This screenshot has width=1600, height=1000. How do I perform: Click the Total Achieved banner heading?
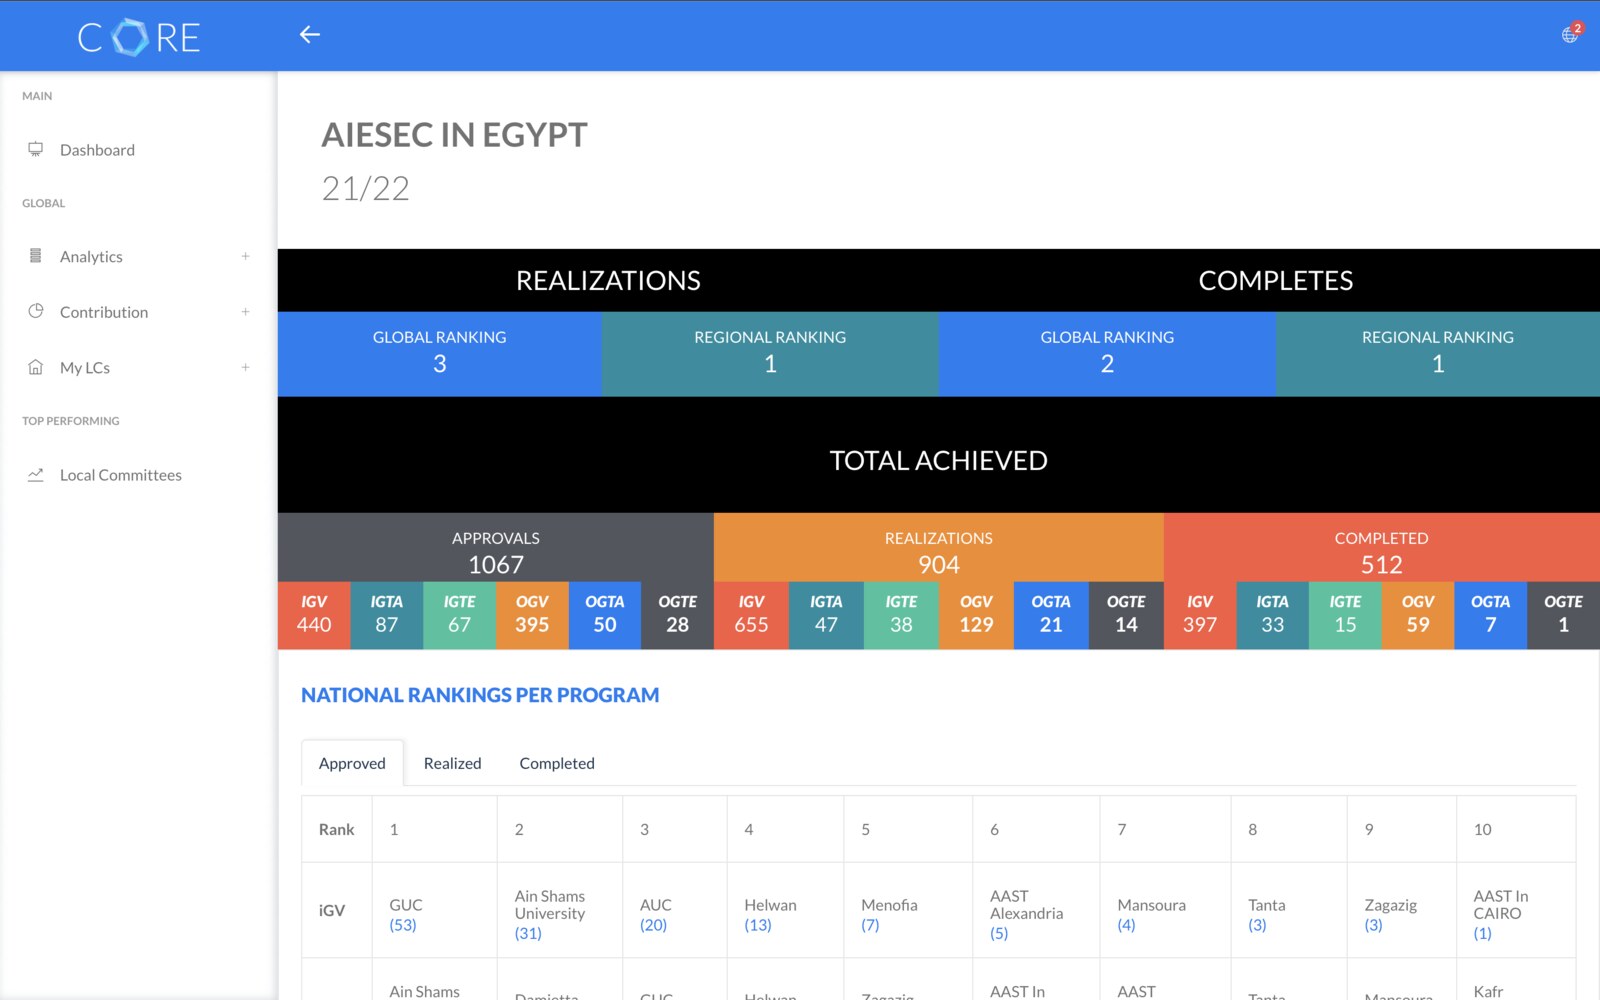click(939, 460)
